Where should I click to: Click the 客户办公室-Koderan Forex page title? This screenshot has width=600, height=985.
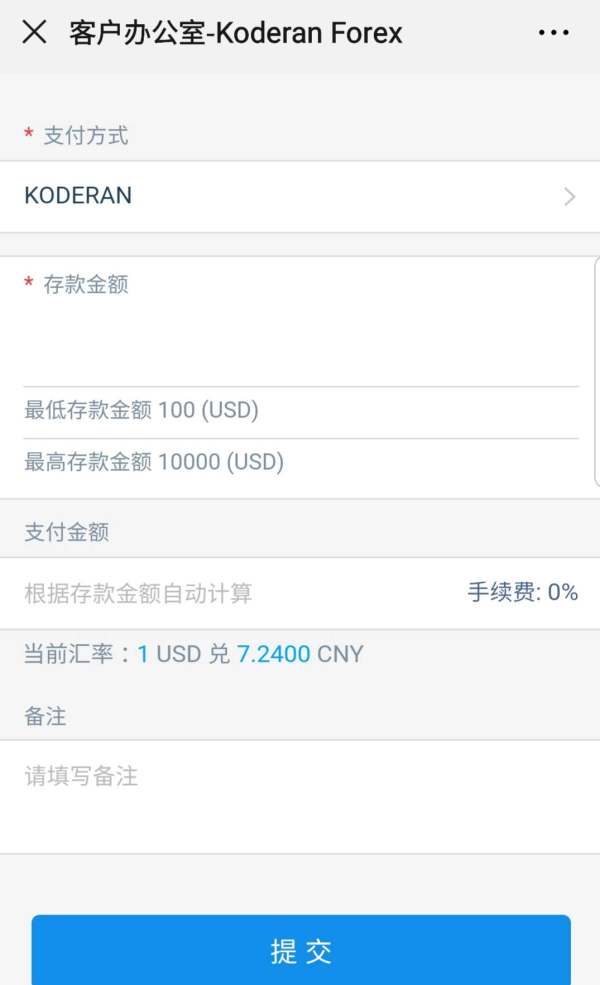pyautogui.click(x=236, y=33)
